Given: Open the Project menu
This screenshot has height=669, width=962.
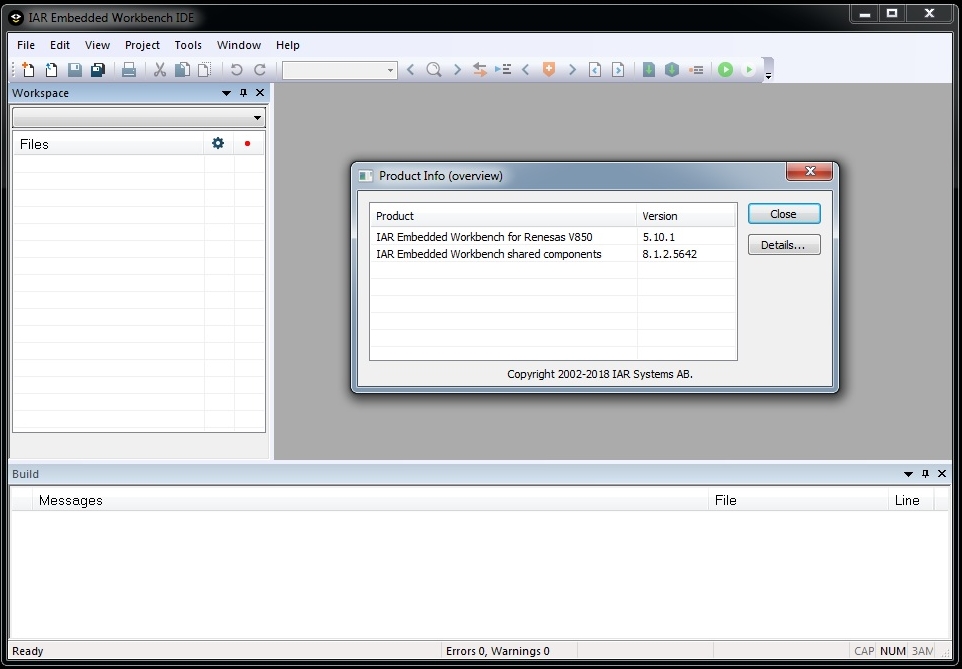Looking at the screenshot, I should (142, 45).
